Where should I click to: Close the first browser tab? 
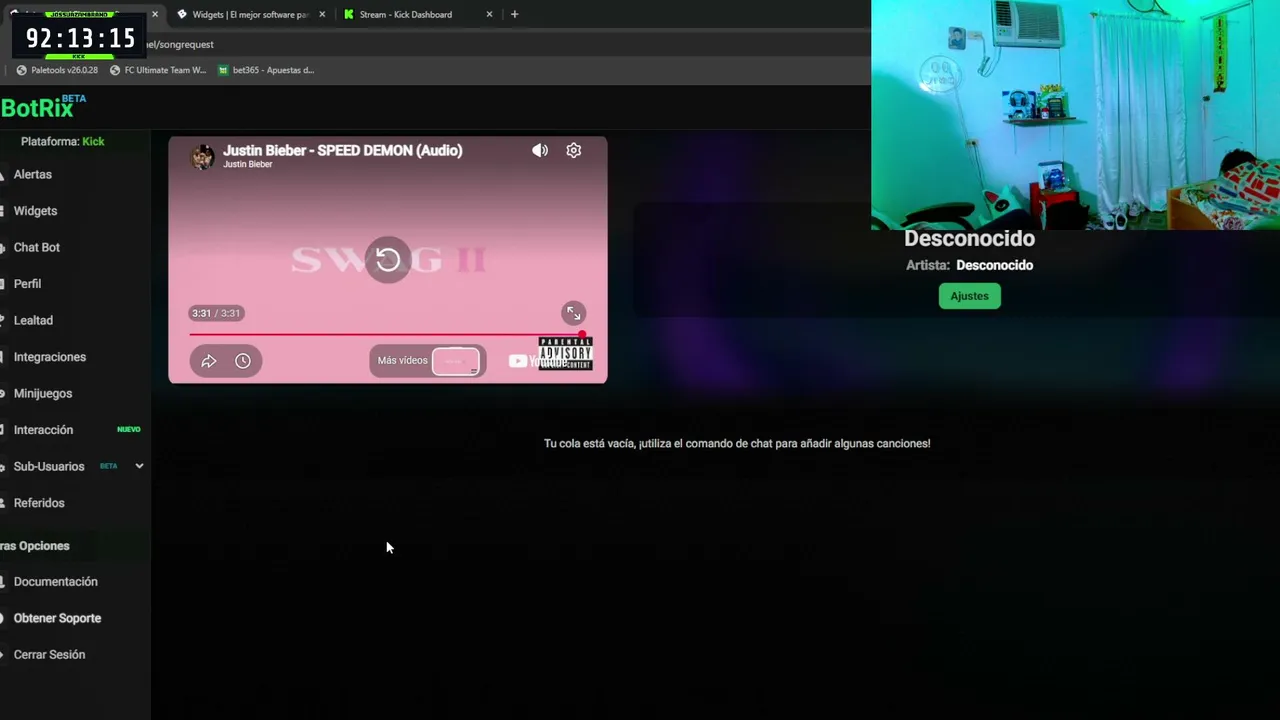pos(155,14)
